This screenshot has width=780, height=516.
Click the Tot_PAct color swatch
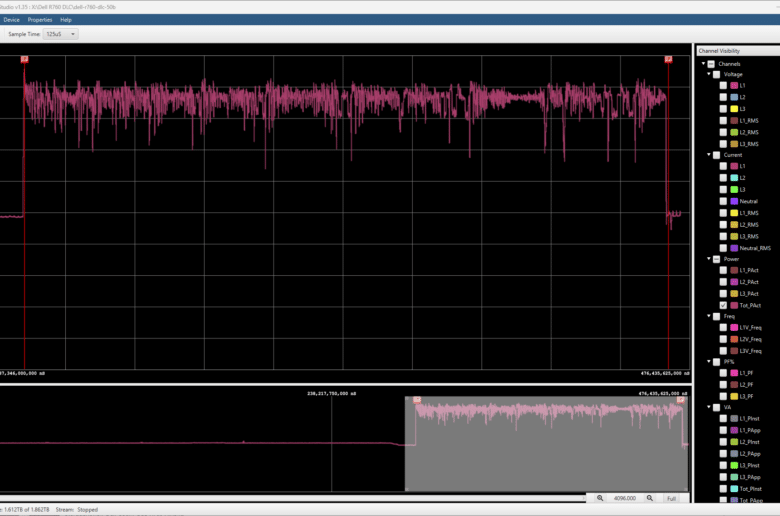coord(734,305)
